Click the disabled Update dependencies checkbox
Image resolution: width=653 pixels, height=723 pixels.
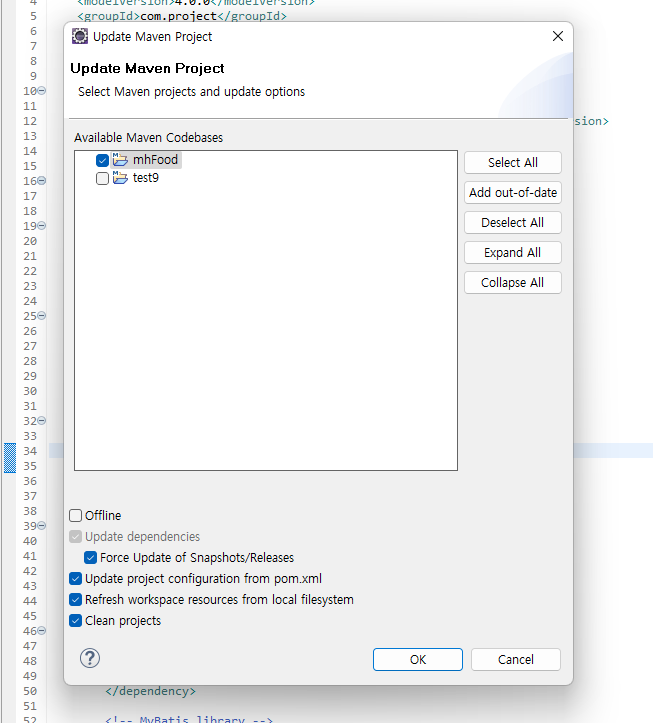[76, 536]
